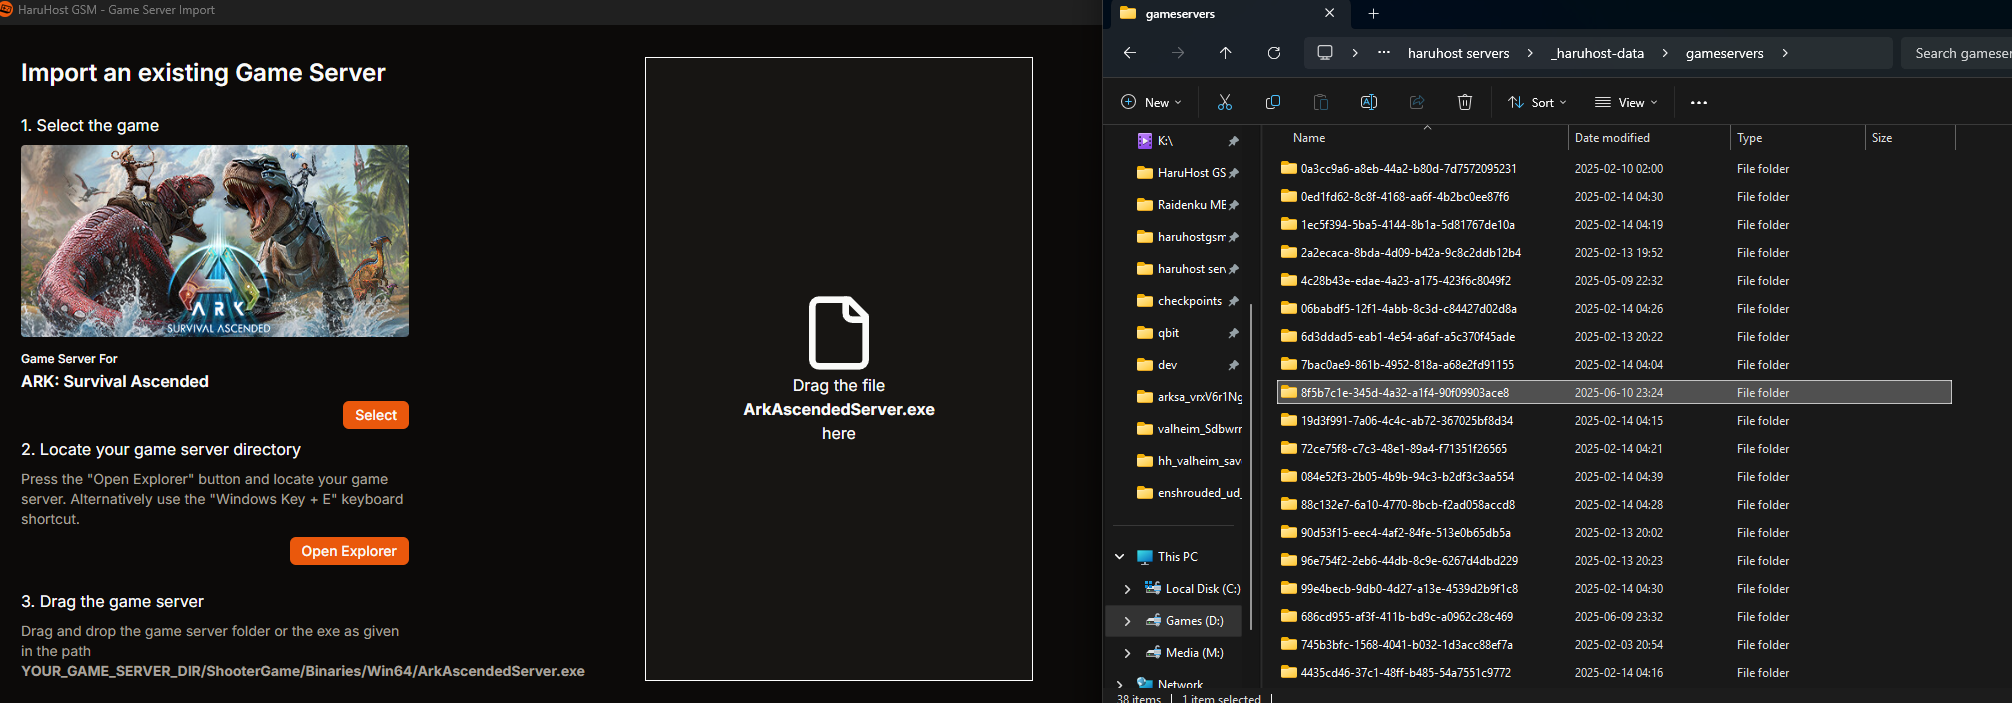Select folder 4c28b43e-edae-4a23-a175-423f6c8049f2
Screen dimensions: 2012x703
pos(1614,281)
